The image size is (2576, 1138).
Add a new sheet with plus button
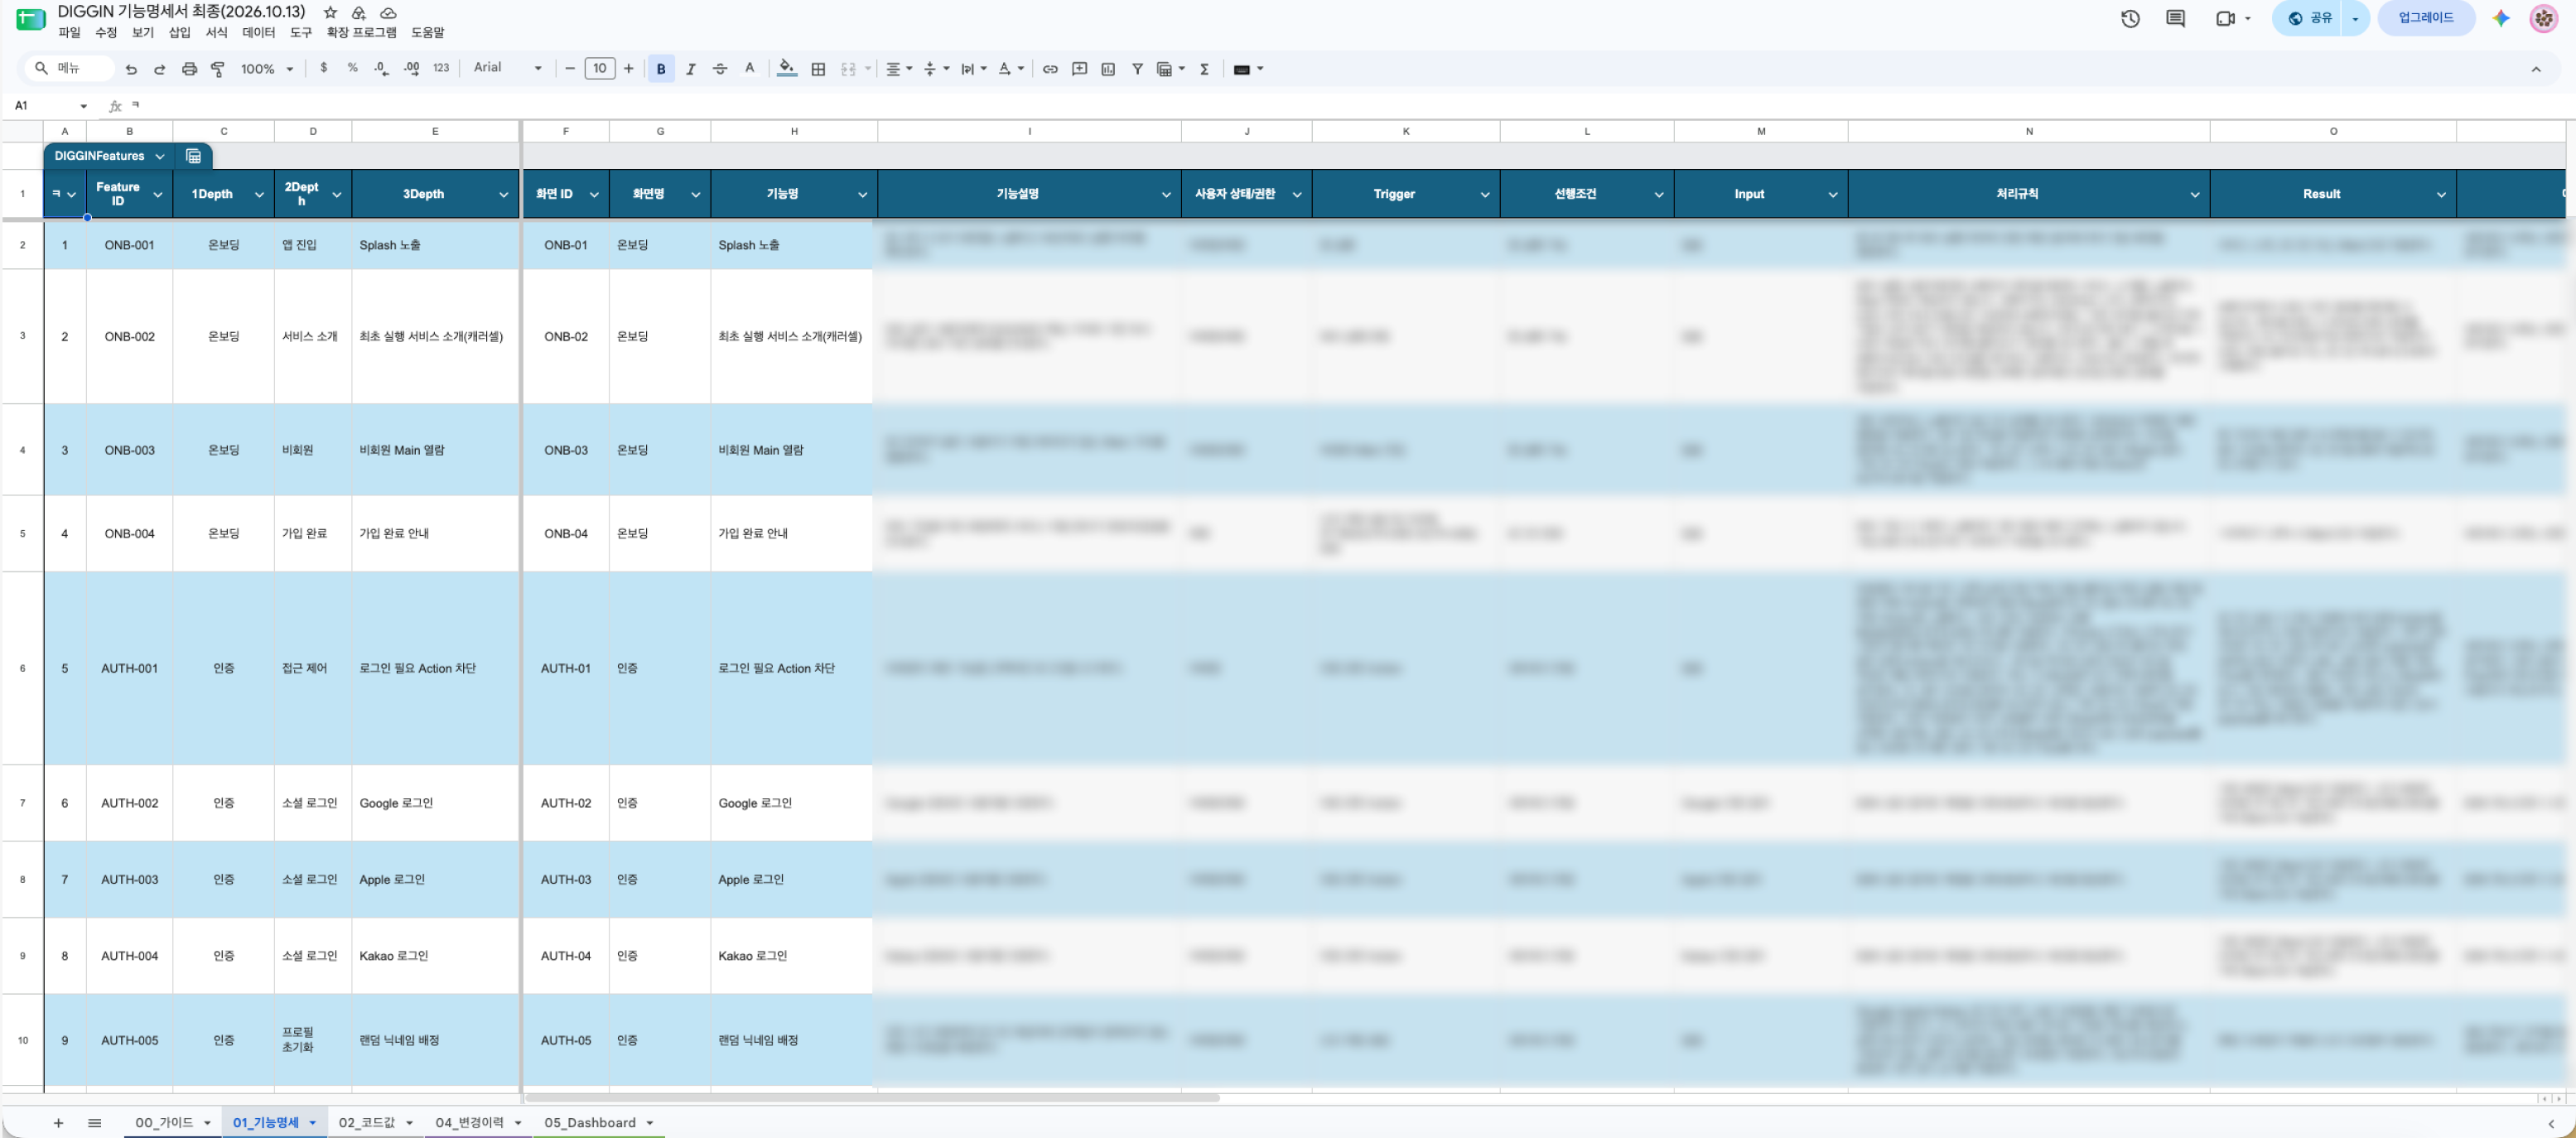point(58,1123)
